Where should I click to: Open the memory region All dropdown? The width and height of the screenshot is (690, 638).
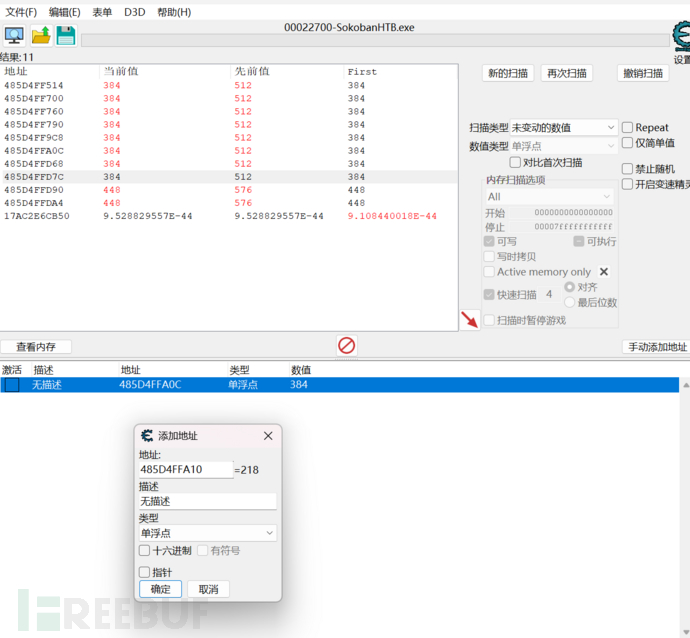click(x=549, y=197)
